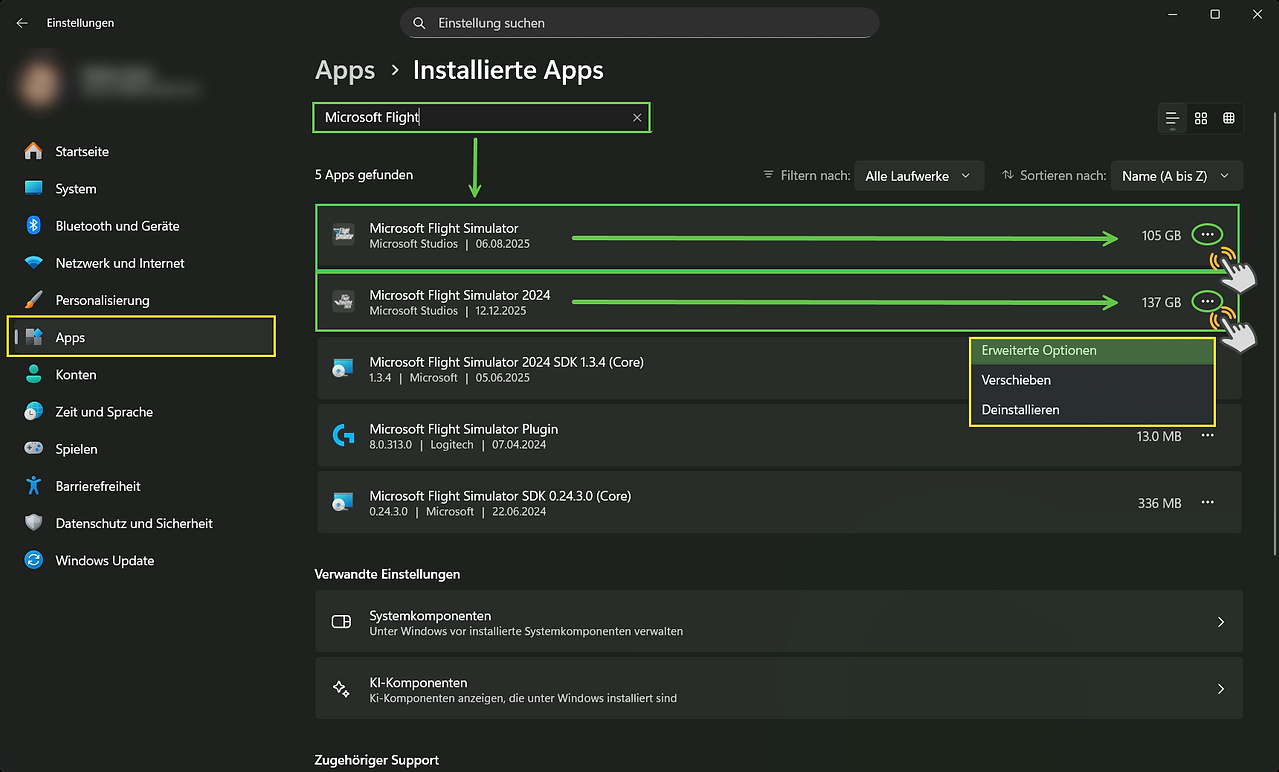Clear the app search with X
The image size is (1279, 772).
tap(637, 118)
